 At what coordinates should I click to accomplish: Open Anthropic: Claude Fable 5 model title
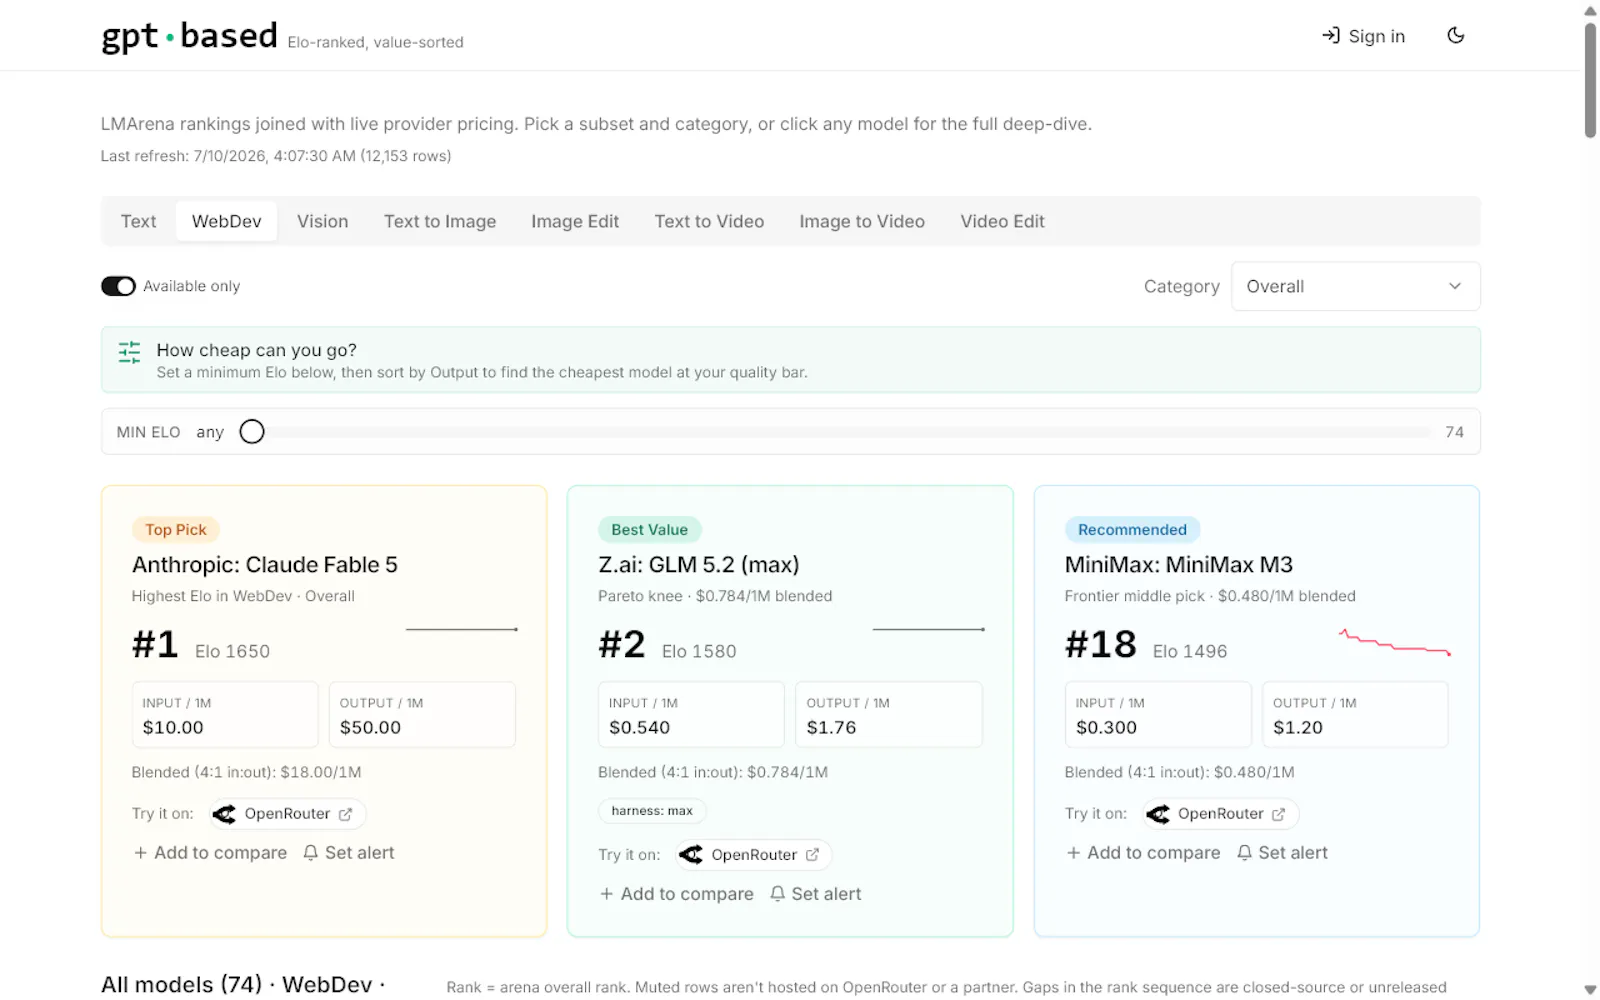(265, 565)
